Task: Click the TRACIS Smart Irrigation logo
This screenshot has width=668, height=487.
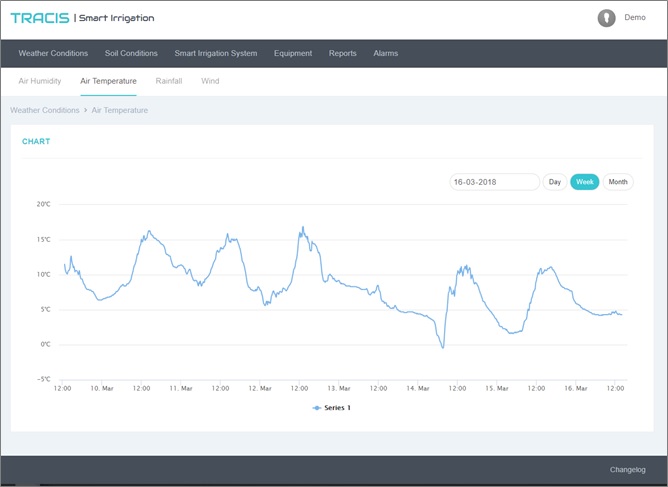Action: coord(82,18)
